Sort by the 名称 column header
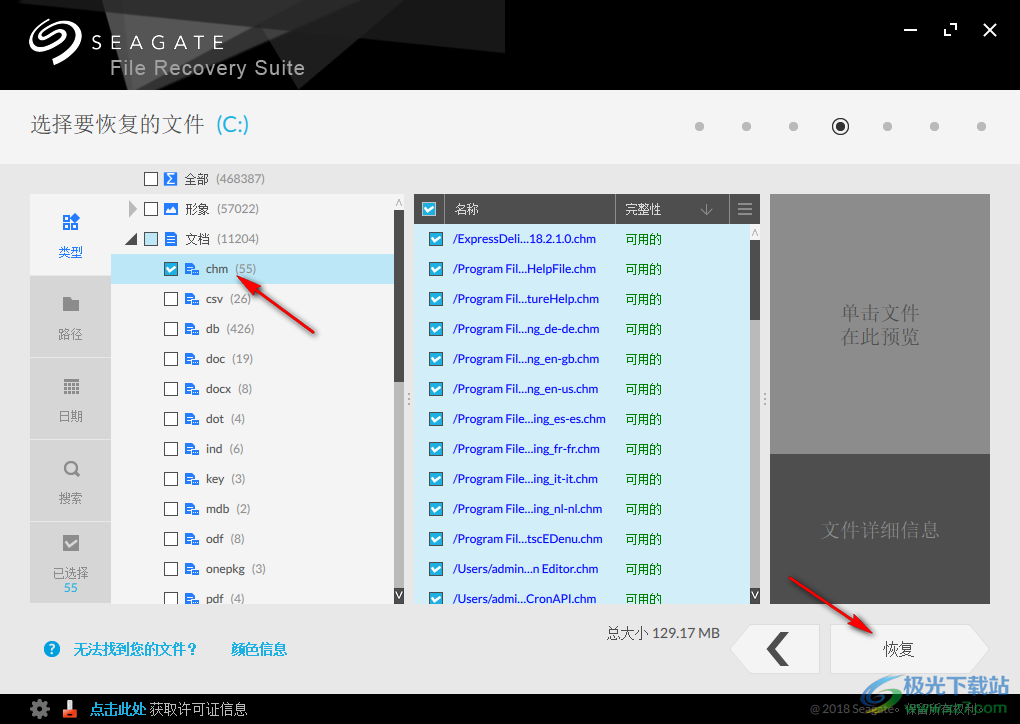The width and height of the screenshot is (1020, 724). pos(530,209)
